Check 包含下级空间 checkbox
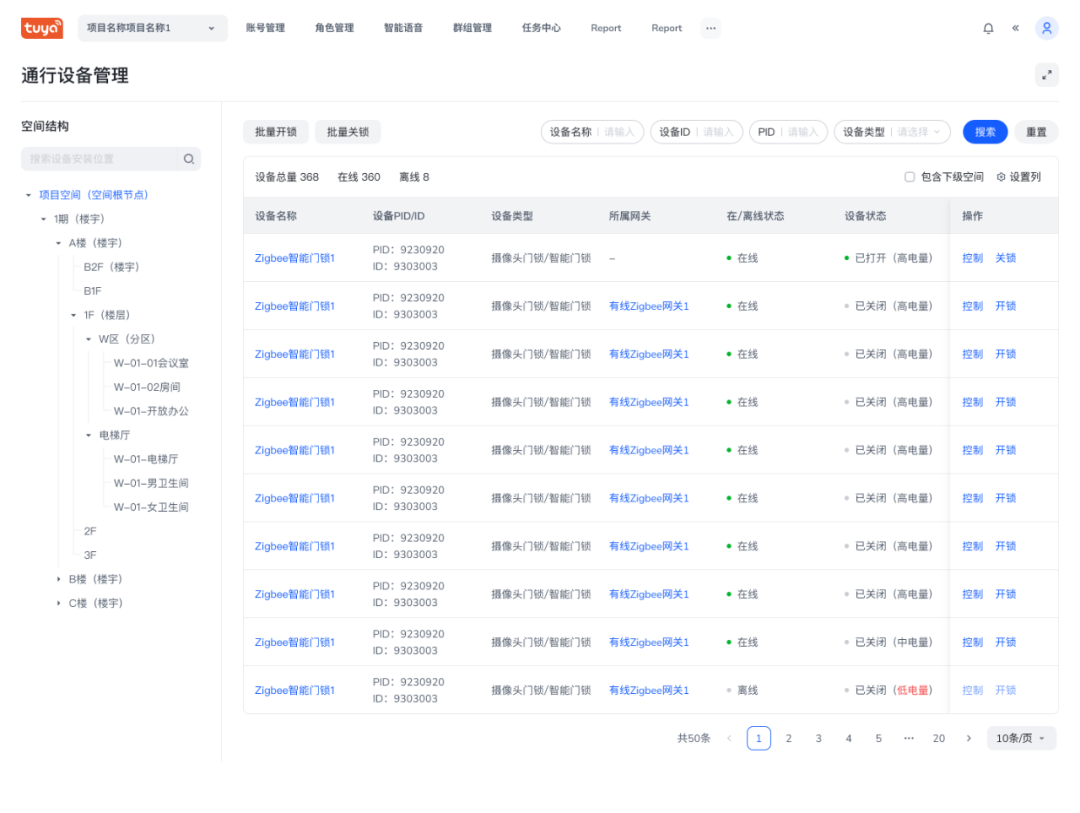1080x813 pixels. [909, 177]
